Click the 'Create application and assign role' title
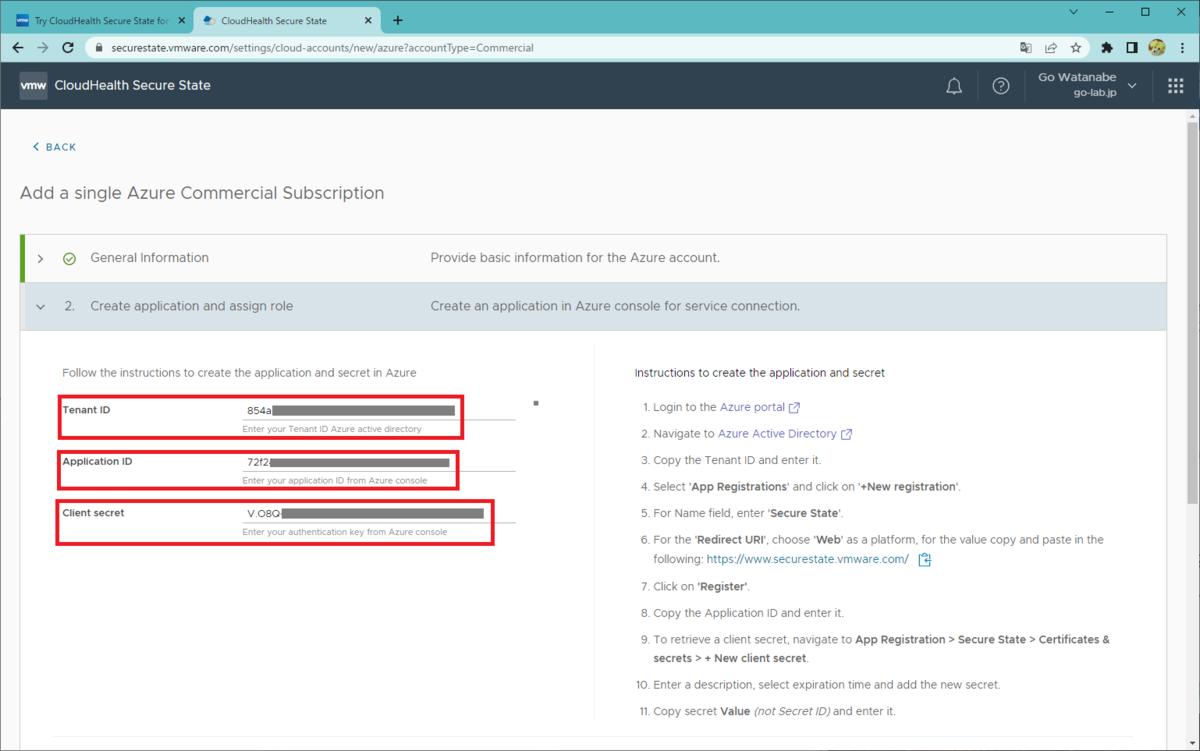The image size is (1200, 751). [x=192, y=306]
